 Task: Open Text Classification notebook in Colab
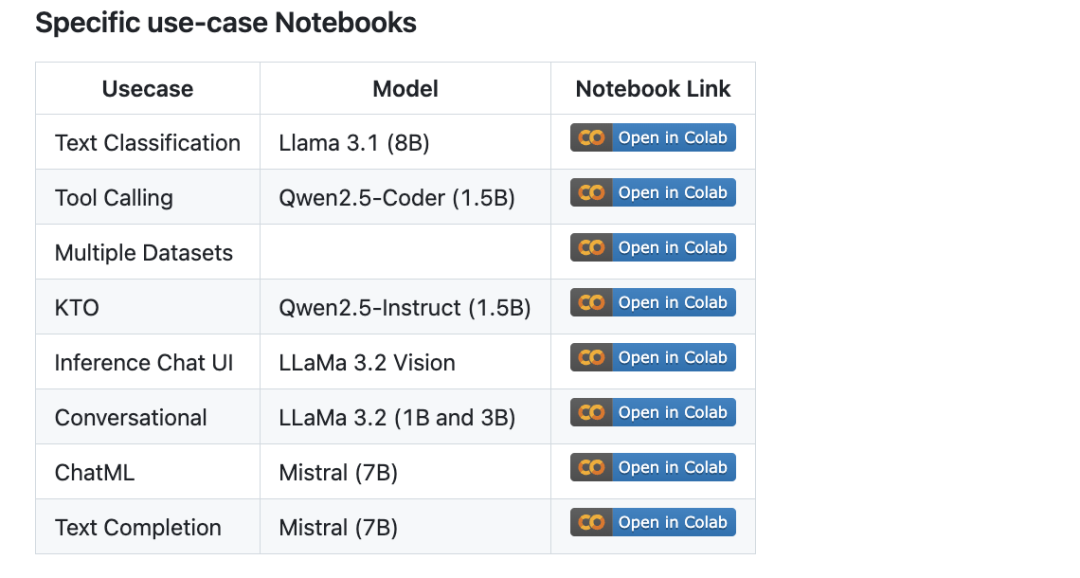point(653,138)
